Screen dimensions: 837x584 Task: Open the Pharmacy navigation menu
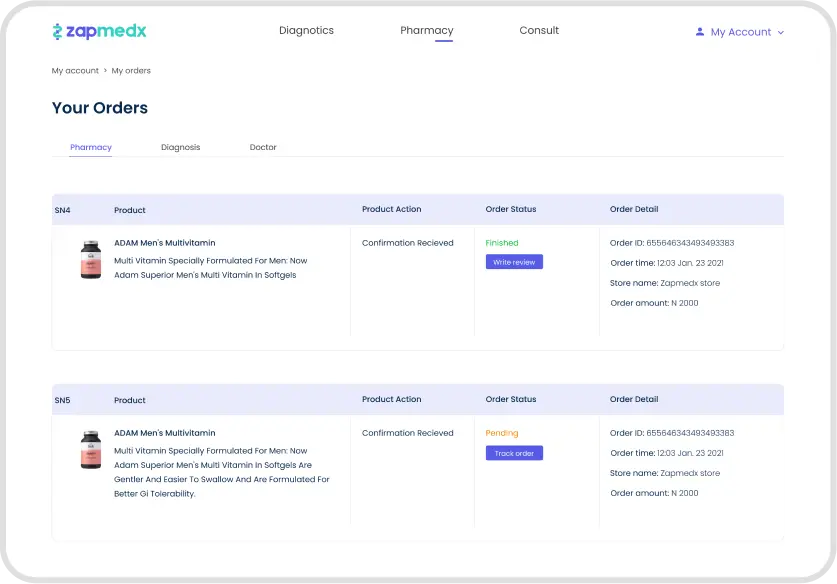pos(427,30)
